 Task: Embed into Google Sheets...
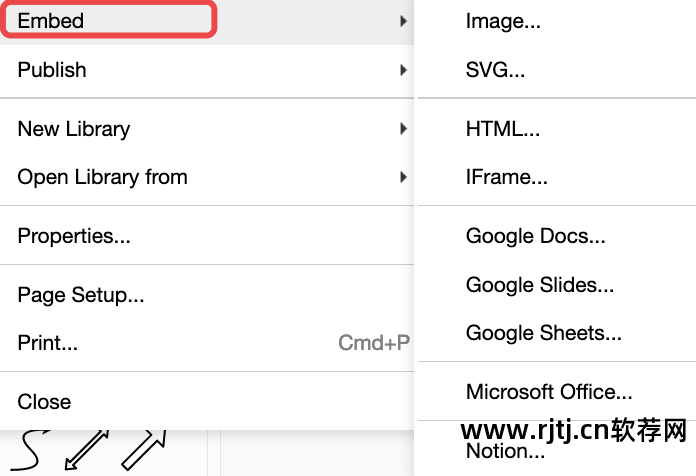[544, 334]
